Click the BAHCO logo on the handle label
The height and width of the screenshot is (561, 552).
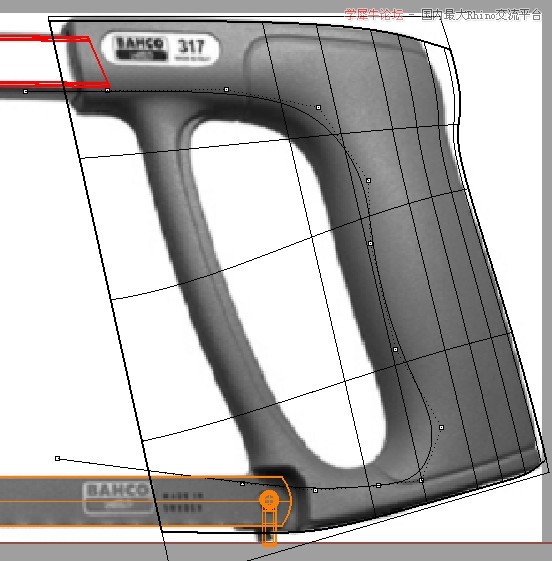tap(140, 48)
